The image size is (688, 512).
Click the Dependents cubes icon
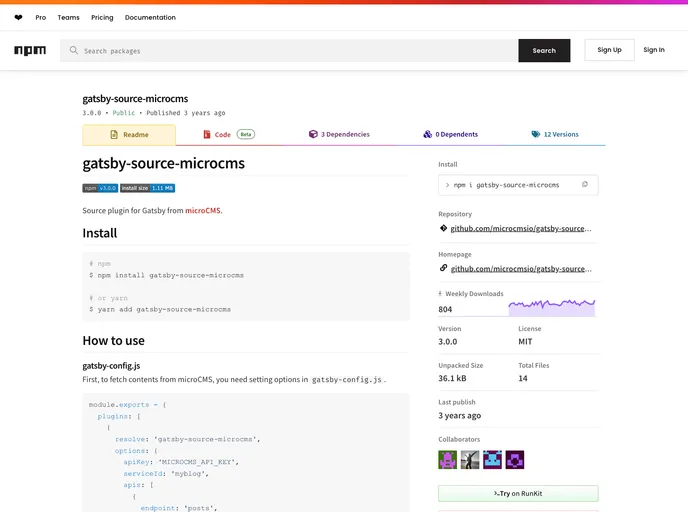(427, 134)
